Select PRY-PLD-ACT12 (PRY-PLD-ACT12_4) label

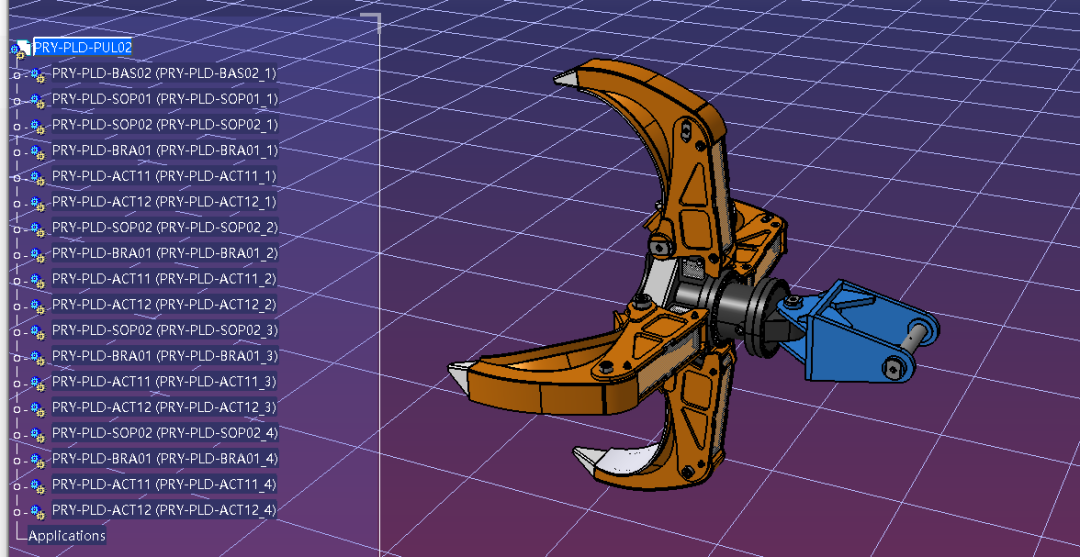(165, 510)
